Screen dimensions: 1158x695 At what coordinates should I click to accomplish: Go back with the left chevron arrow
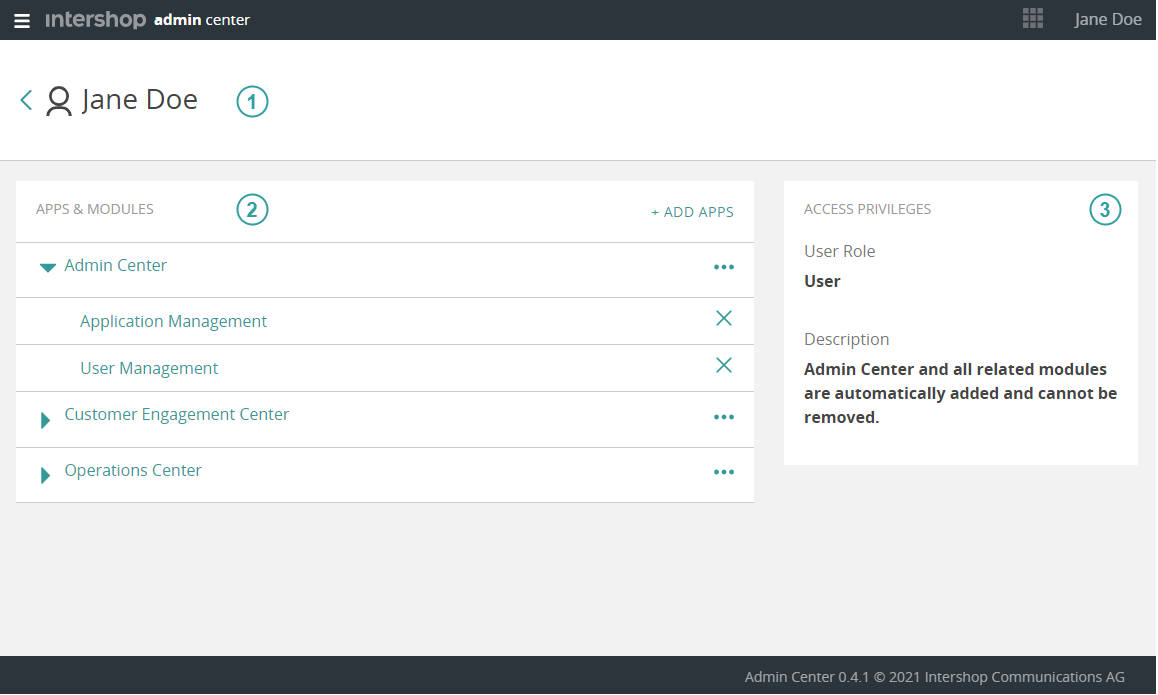pyautogui.click(x=27, y=100)
